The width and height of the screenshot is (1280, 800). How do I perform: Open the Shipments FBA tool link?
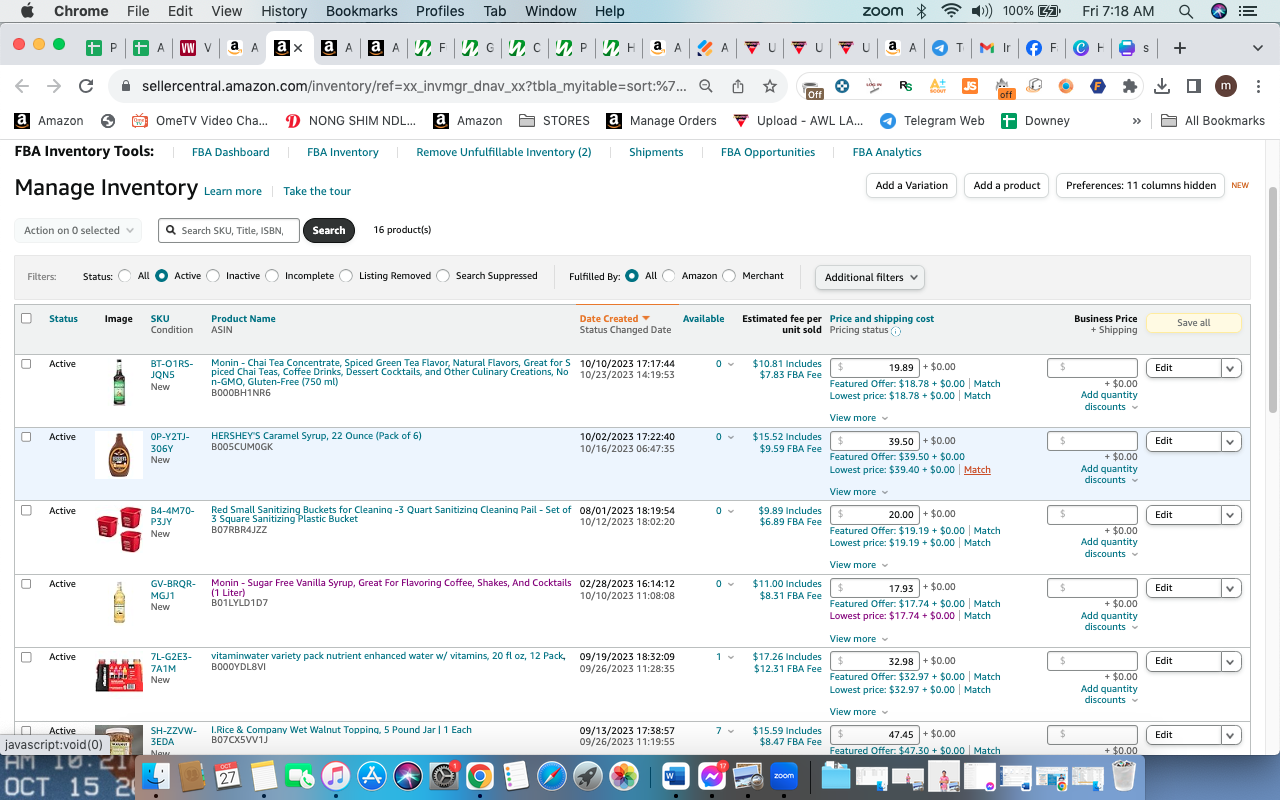656,152
